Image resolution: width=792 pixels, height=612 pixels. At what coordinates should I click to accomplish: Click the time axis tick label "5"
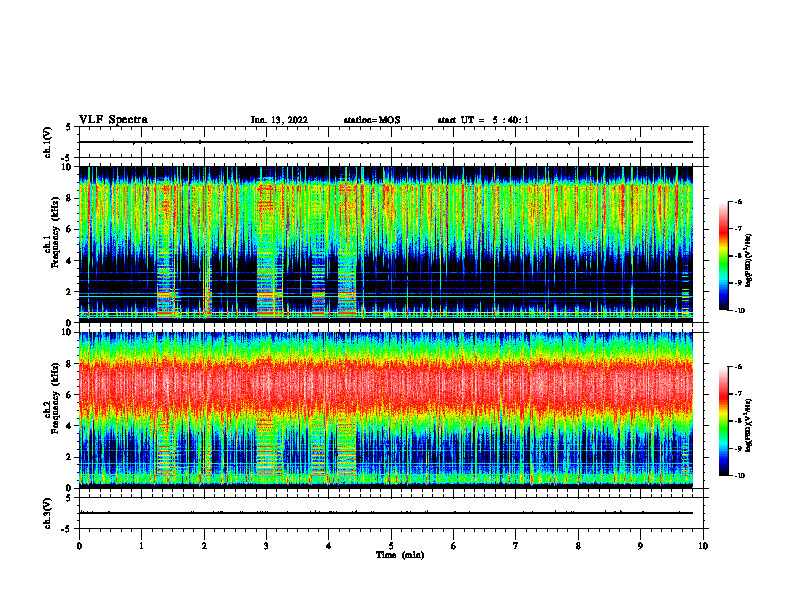coord(391,546)
